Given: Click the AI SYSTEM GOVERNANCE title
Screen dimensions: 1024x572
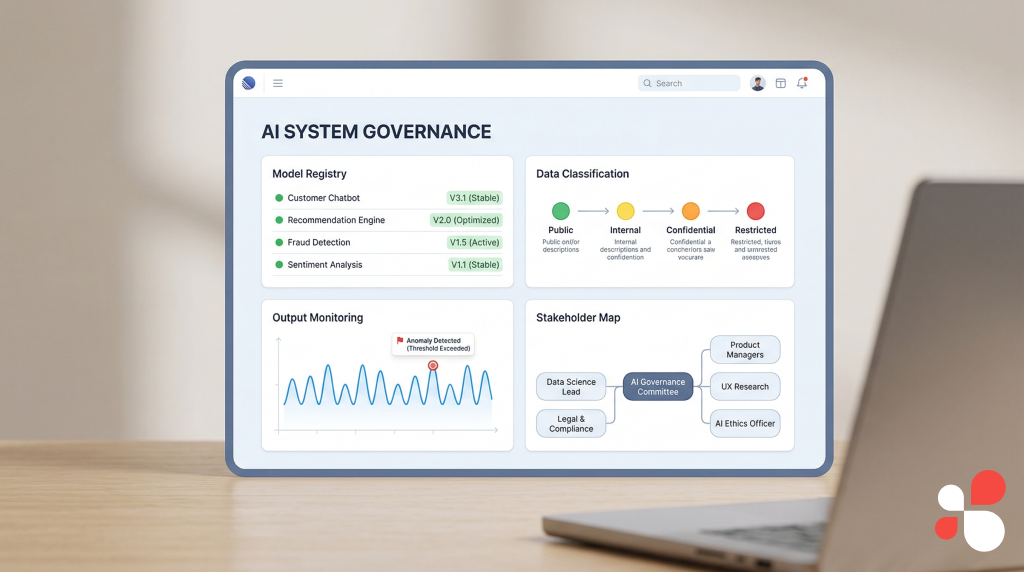Looking at the screenshot, I should [x=376, y=132].
